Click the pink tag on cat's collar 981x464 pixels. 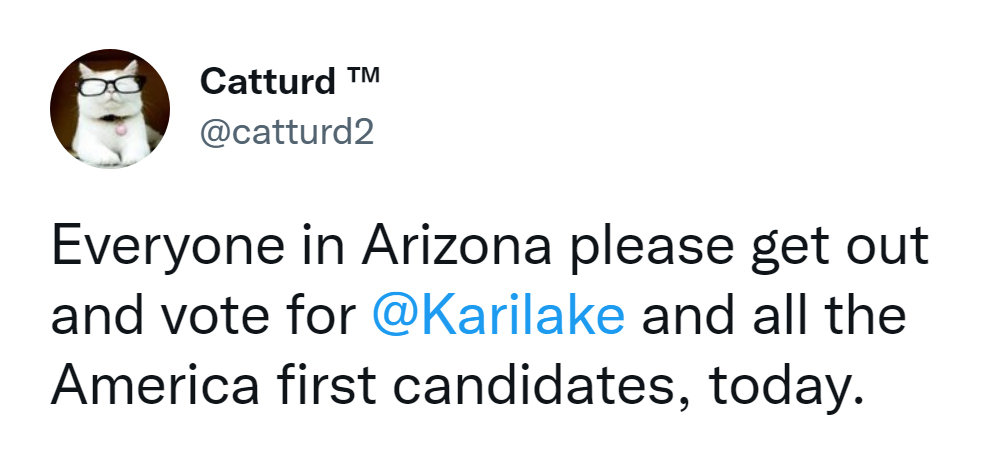pyautogui.click(x=121, y=129)
